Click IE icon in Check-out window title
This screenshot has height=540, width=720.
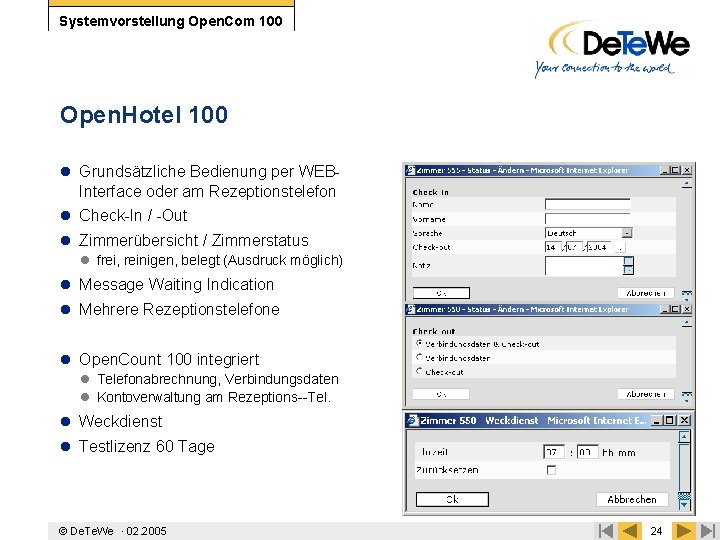point(410,309)
